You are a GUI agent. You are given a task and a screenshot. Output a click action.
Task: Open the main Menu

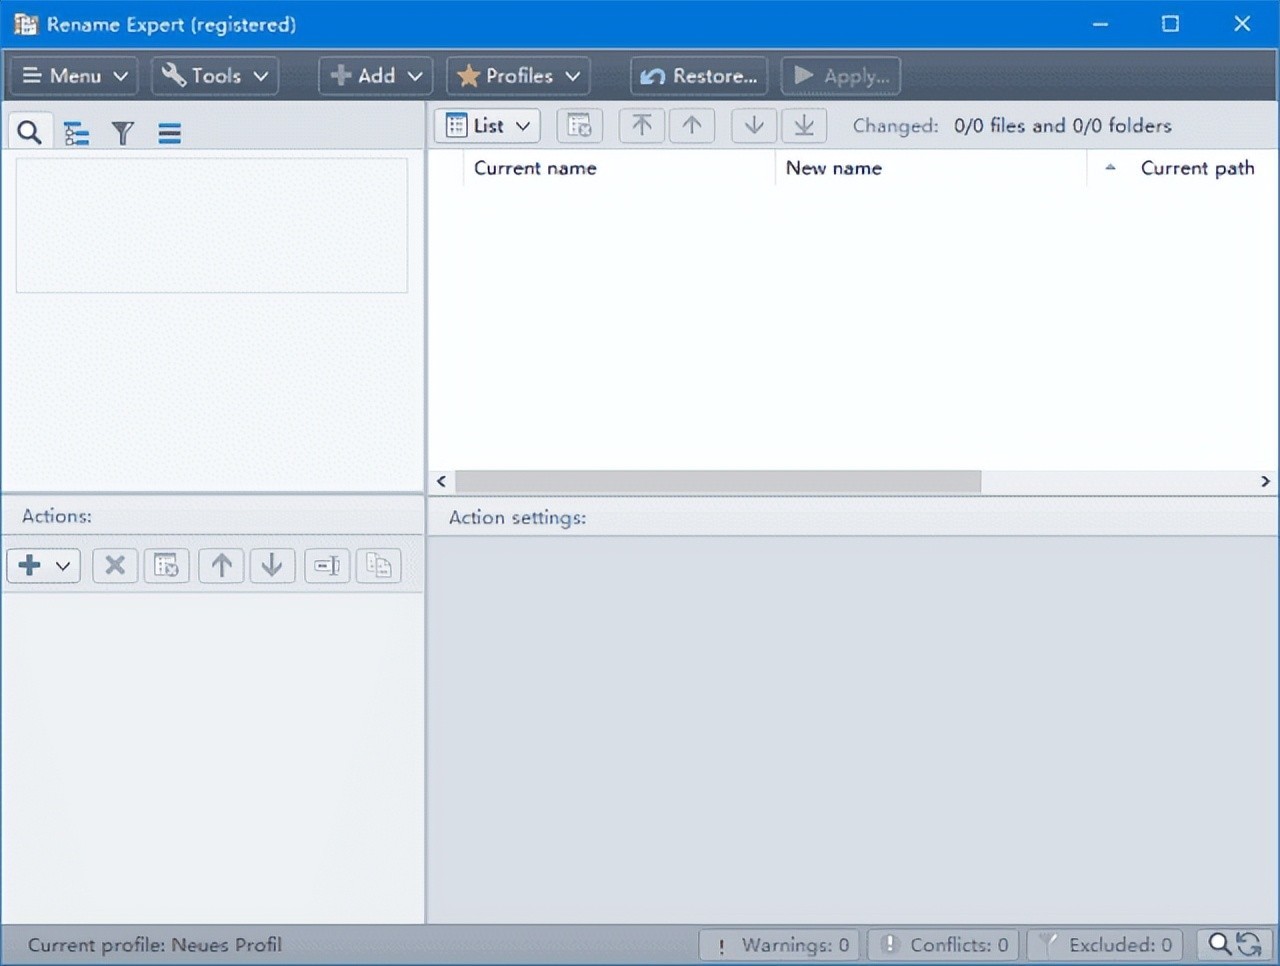[75, 76]
